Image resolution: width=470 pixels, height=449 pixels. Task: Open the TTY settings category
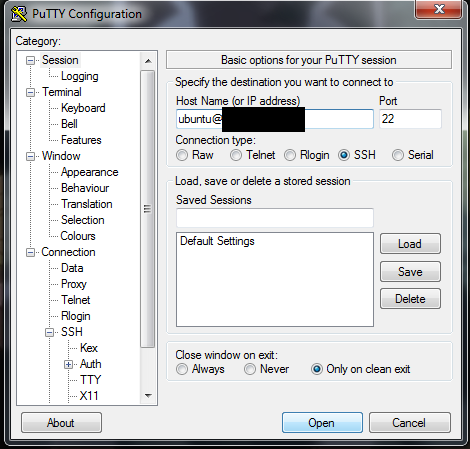(90, 380)
